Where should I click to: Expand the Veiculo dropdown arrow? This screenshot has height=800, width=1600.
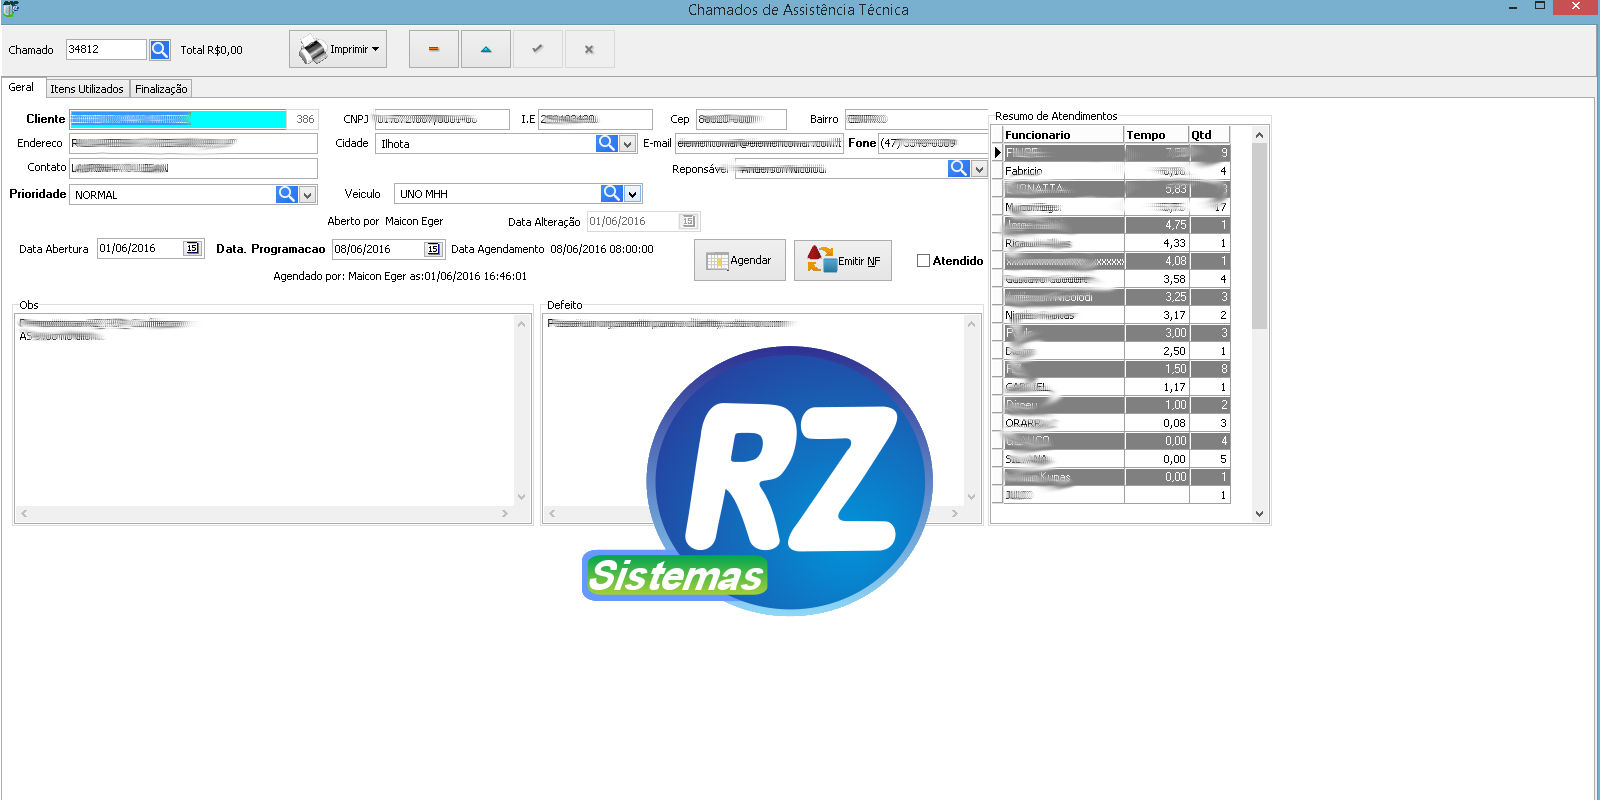click(x=632, y=194)
